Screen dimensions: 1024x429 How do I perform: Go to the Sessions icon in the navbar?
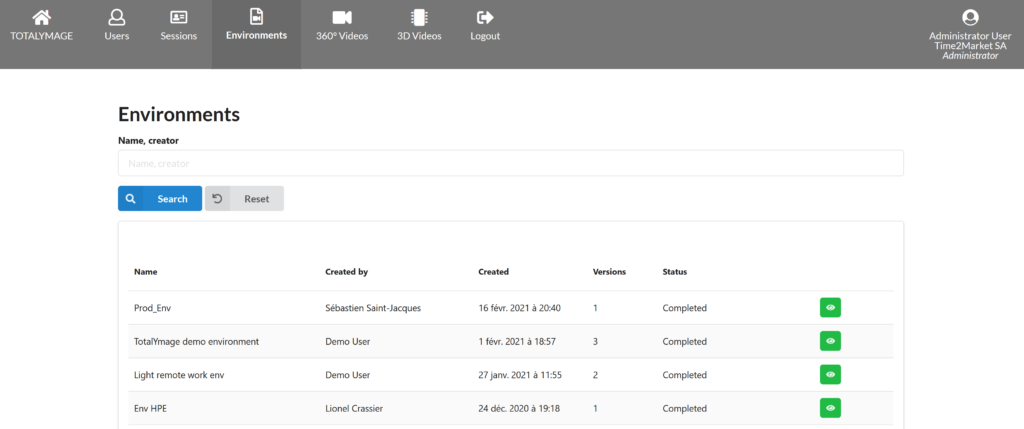(178, 17)
